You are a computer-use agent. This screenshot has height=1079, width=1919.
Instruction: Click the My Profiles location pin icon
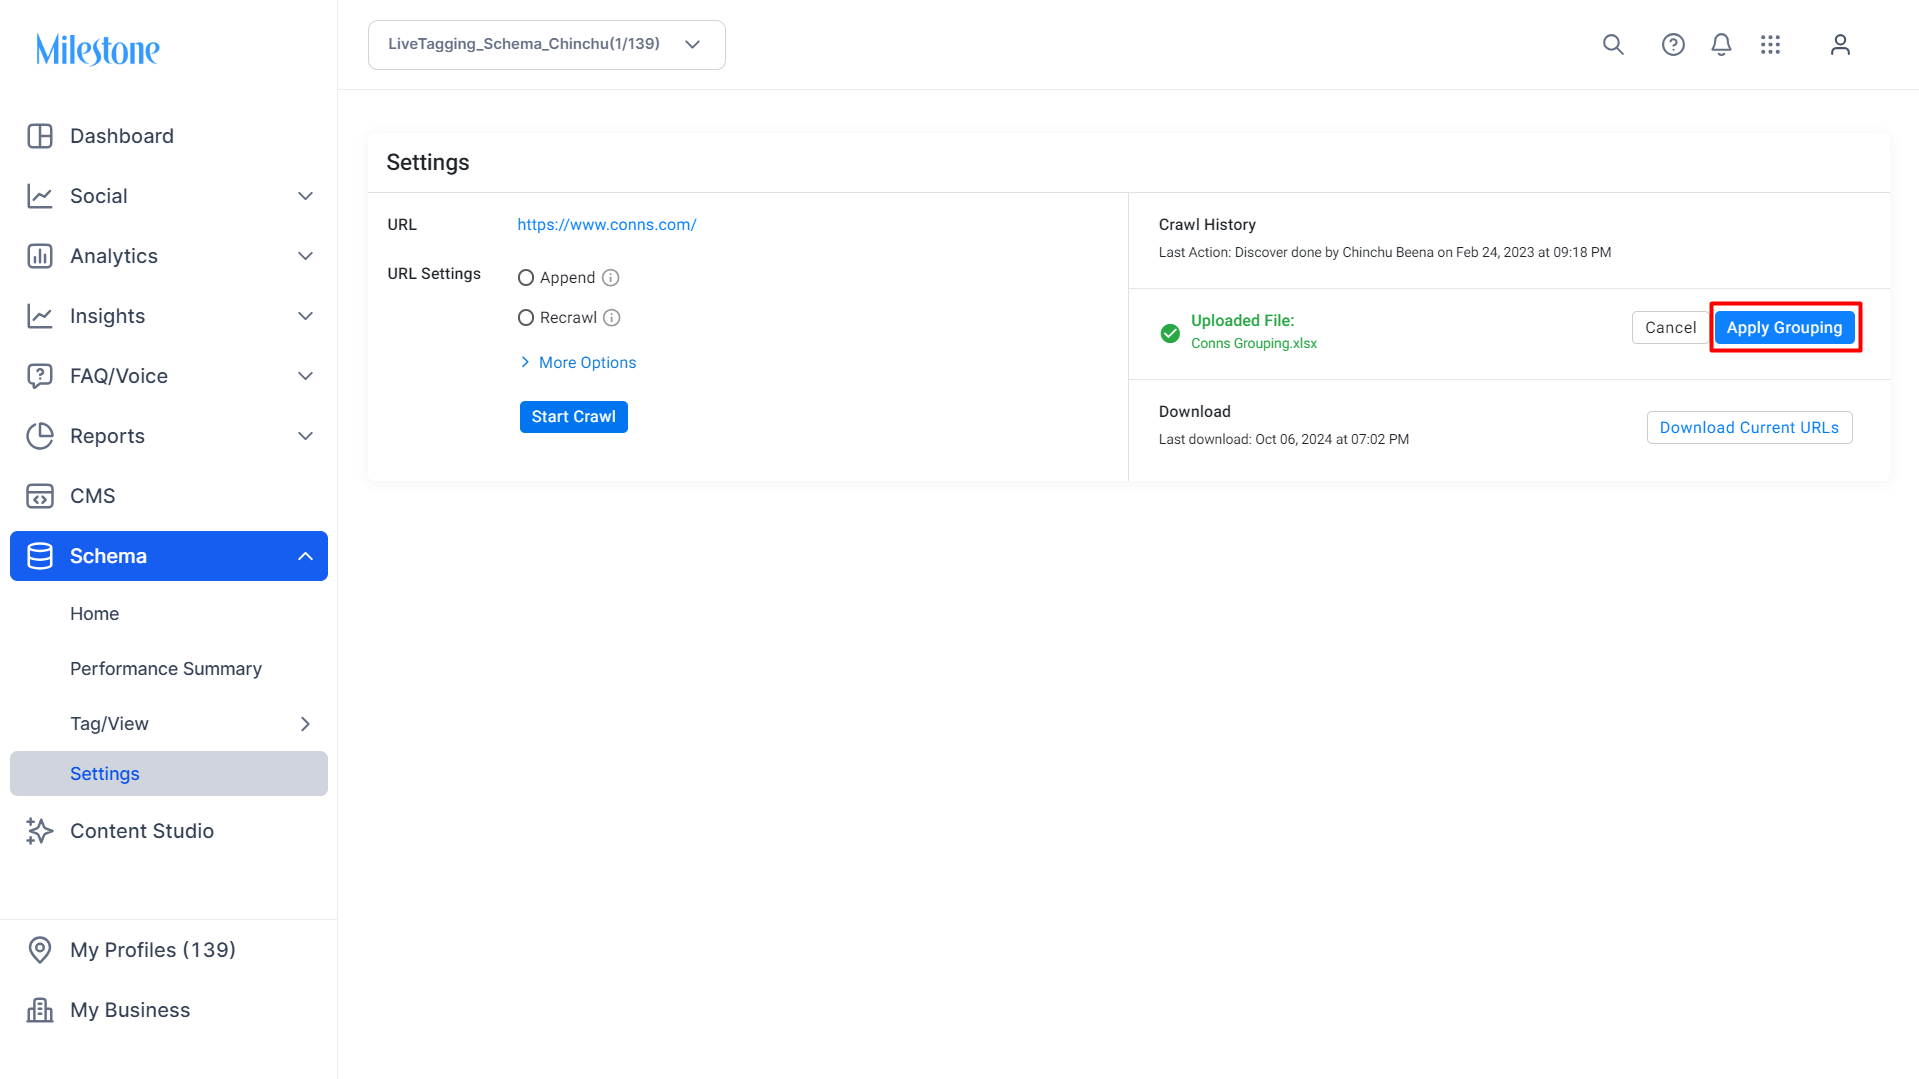(x=40, y=950)
